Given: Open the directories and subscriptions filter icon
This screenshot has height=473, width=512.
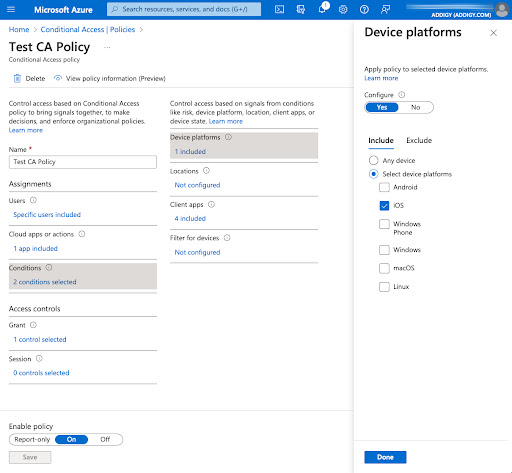Looking at the screenshot, I should pos(301,9).
